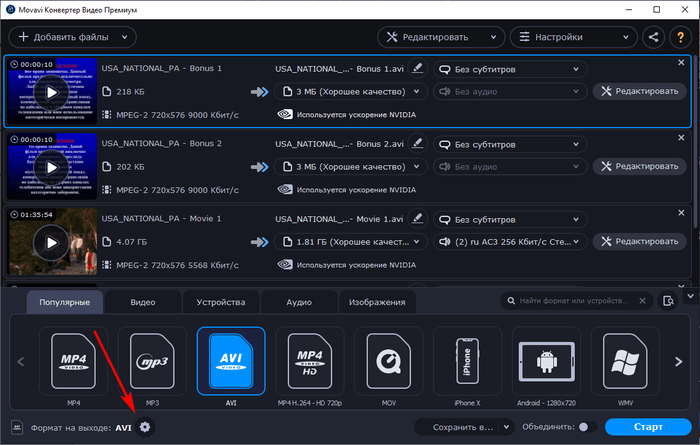Select the MP4 H.264 HD 720p preset

310,361
